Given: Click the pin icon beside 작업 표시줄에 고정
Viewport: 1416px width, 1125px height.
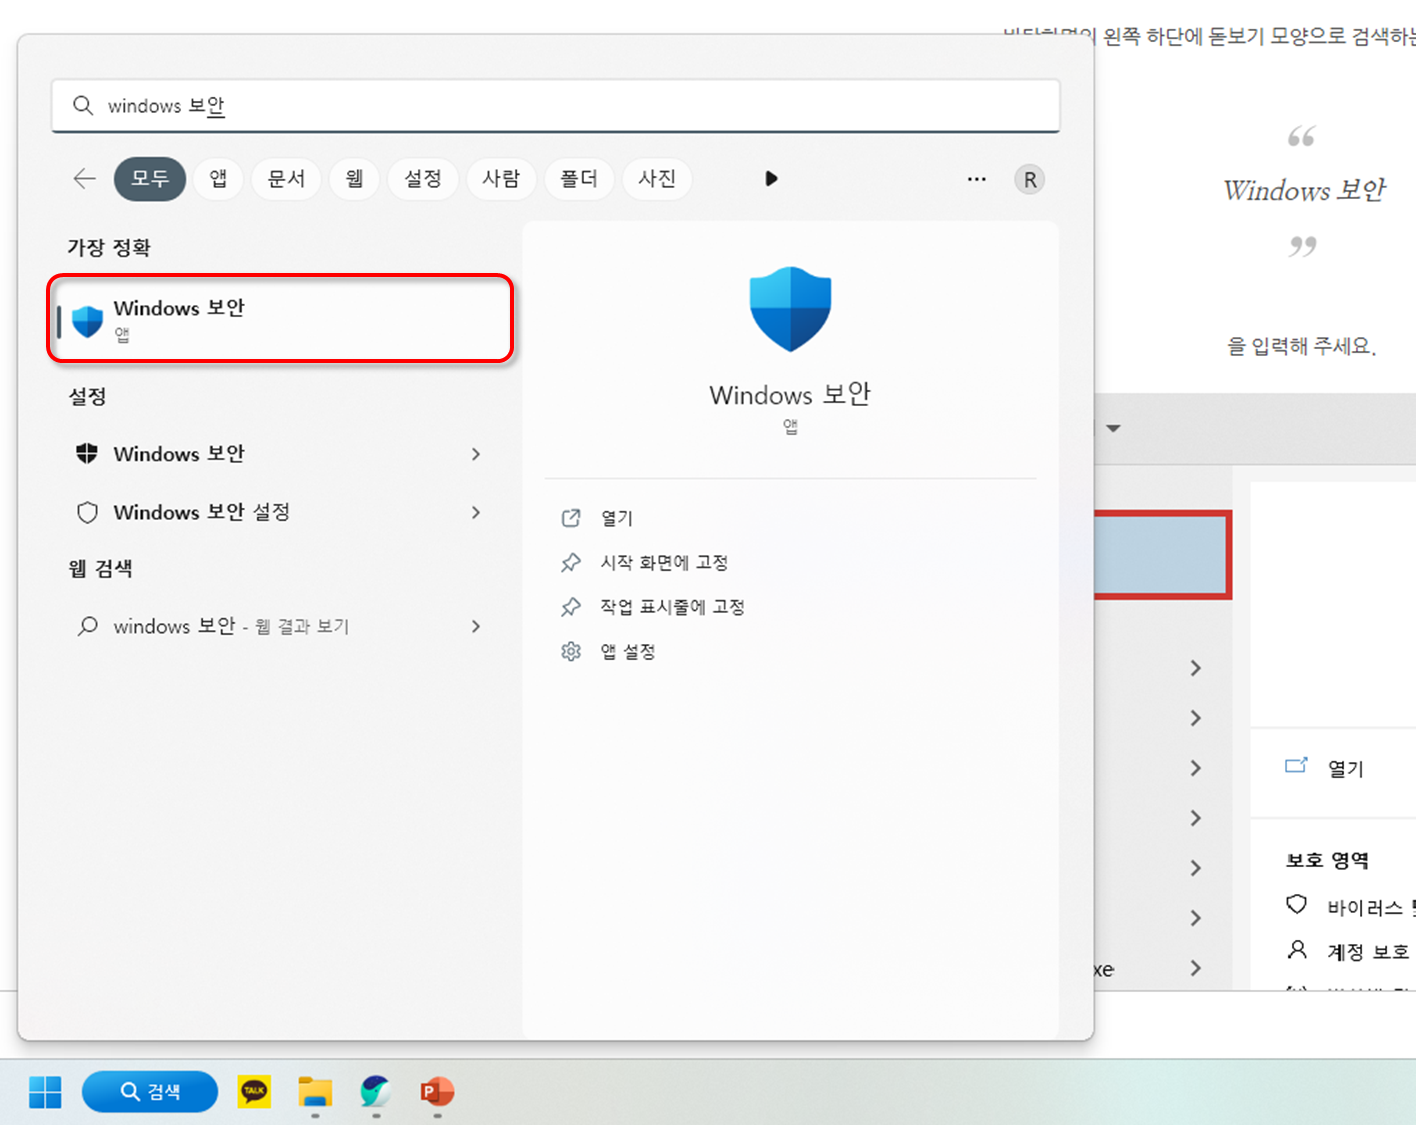Looking at the screenshot, I should click(571, 607).
